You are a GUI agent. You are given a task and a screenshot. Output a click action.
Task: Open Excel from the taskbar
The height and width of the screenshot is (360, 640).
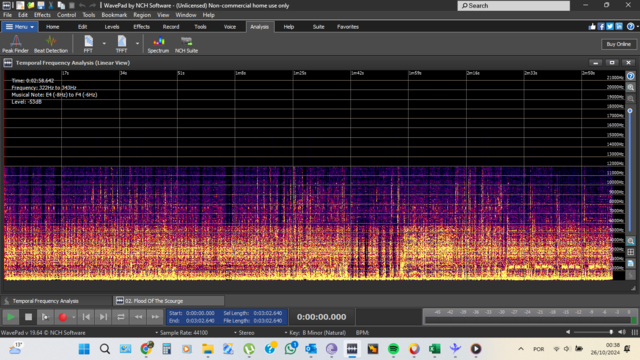click(435, 349)
